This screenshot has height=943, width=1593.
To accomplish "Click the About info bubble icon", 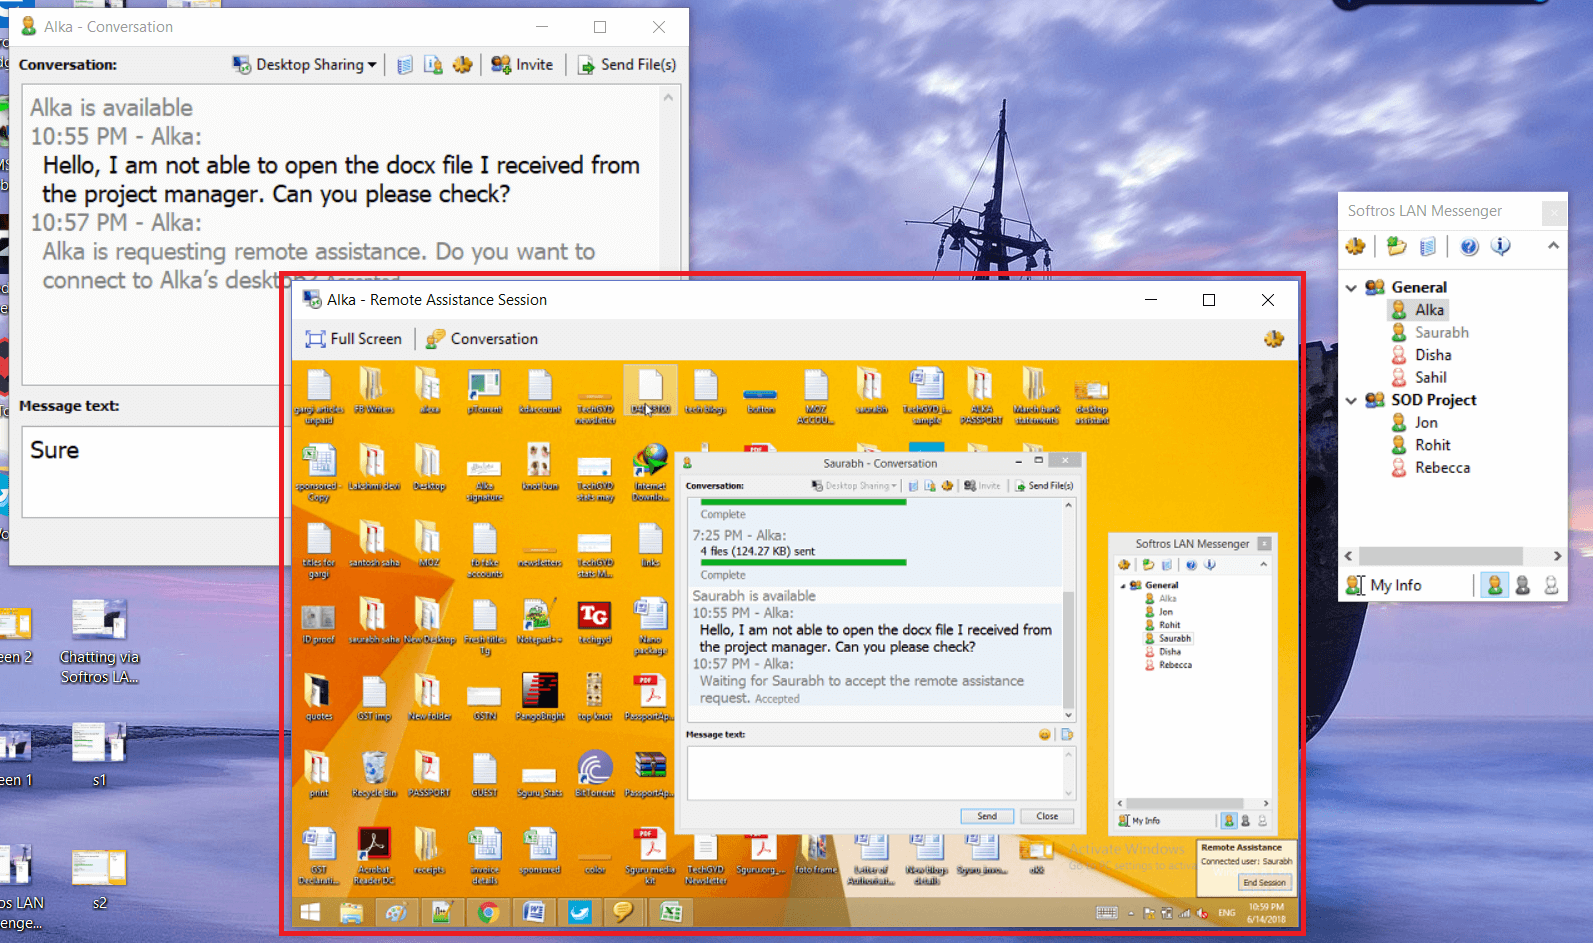I will pos(1501,246).
